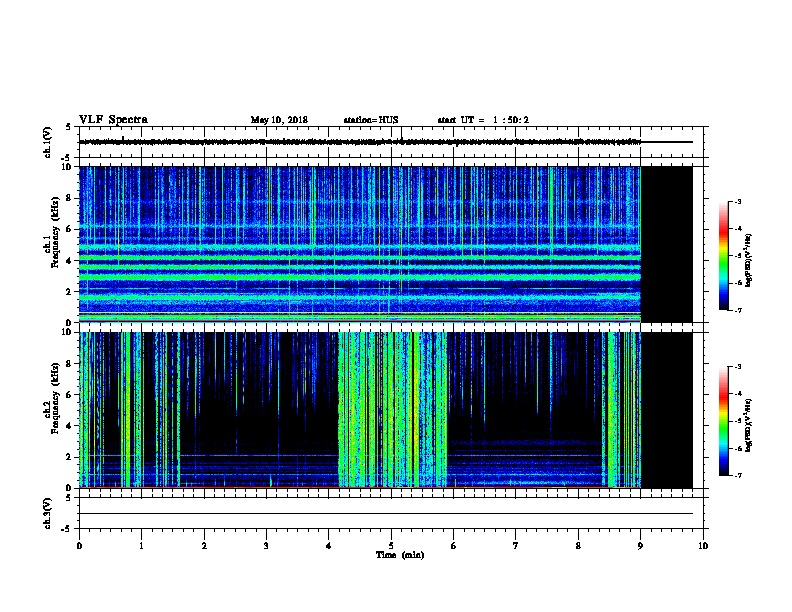Click the "ch.1(V)" axis label at top
Screen dimensions: 792x612
pos(48,142)
